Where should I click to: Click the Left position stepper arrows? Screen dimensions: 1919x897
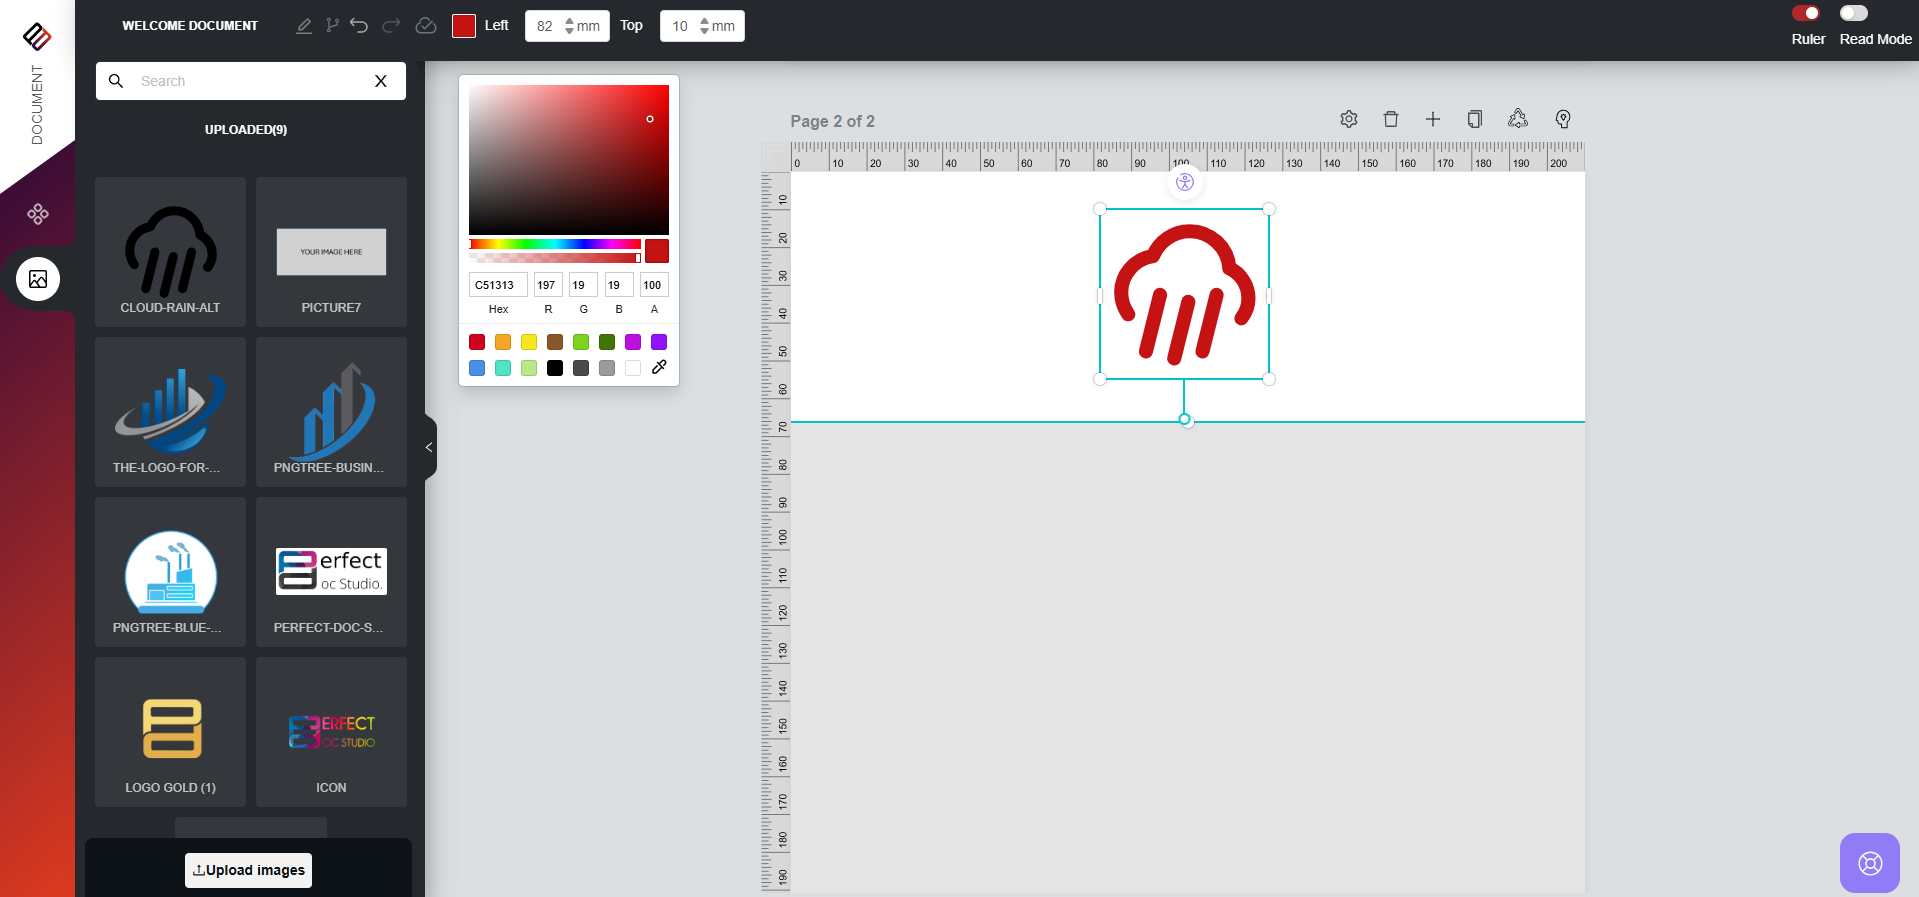pos(570,26)
